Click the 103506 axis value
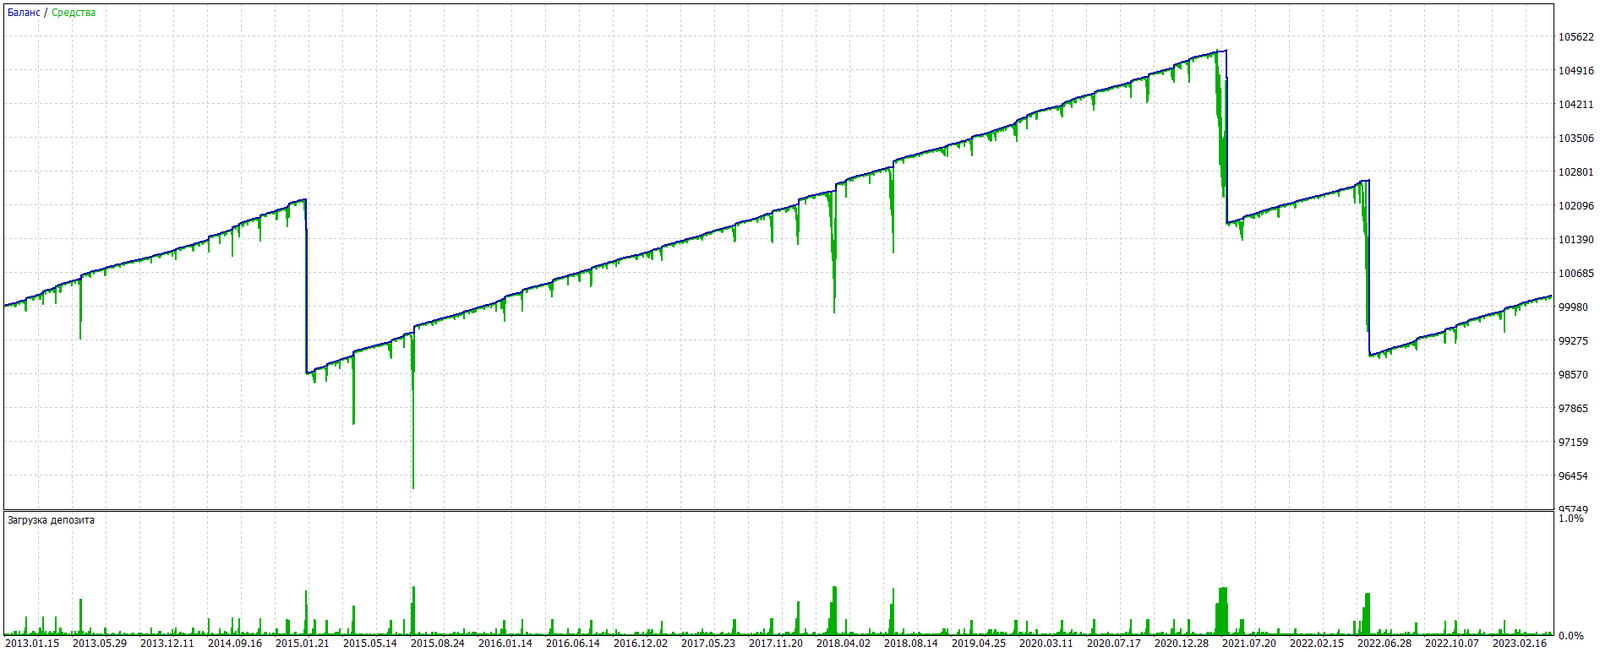This screenshot has height=652, width=1600. coord(1576,139)
